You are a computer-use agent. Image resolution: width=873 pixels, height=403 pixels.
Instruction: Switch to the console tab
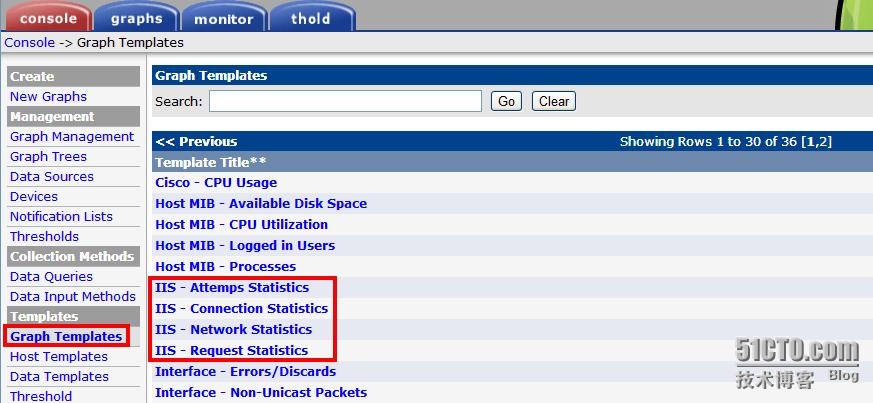pos(48,17)
